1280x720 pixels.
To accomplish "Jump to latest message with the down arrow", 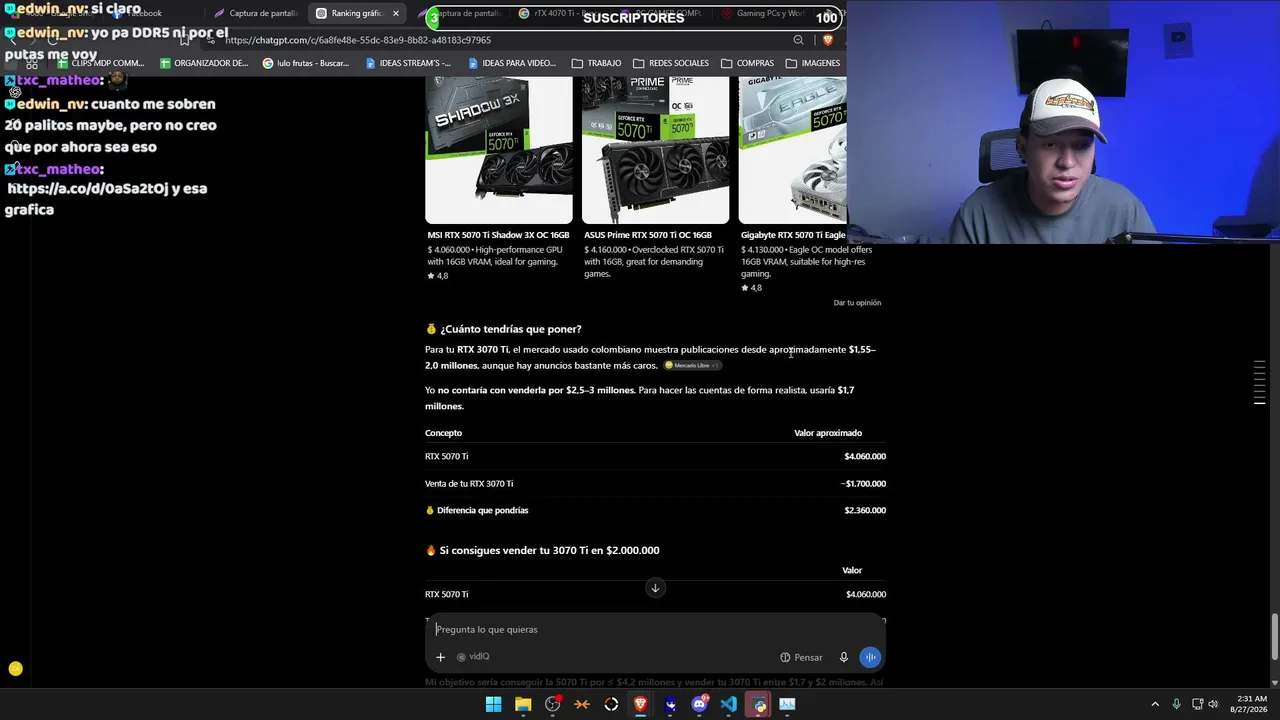I will (655, 588).
